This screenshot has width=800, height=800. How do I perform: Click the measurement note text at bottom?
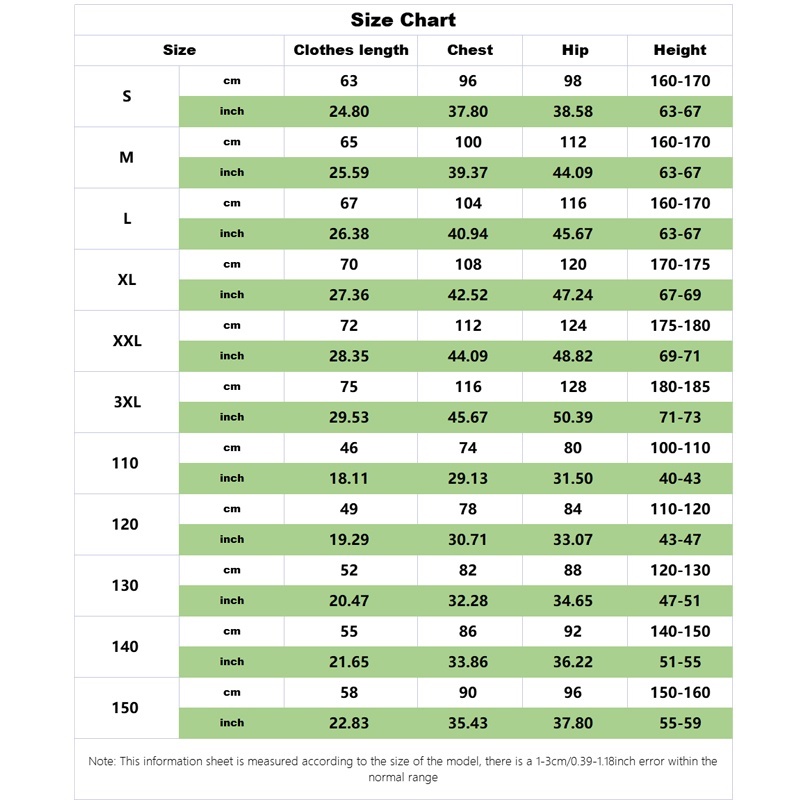pos(403,769)
